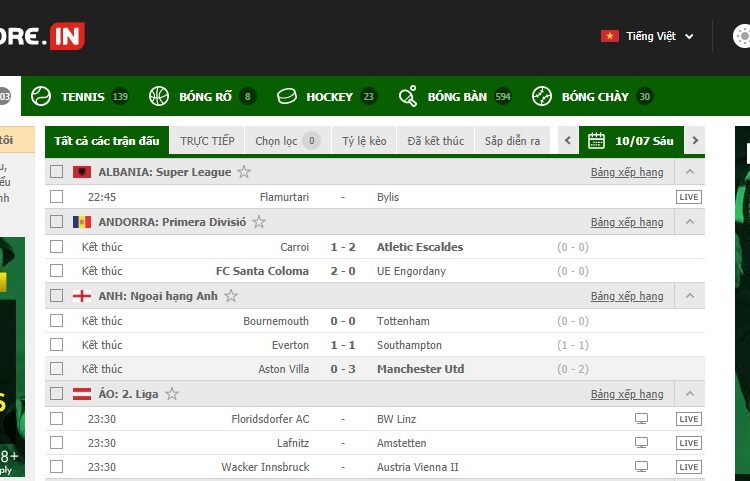Tick the Aston Villa vs Manchester Utd checkbox

56,369
